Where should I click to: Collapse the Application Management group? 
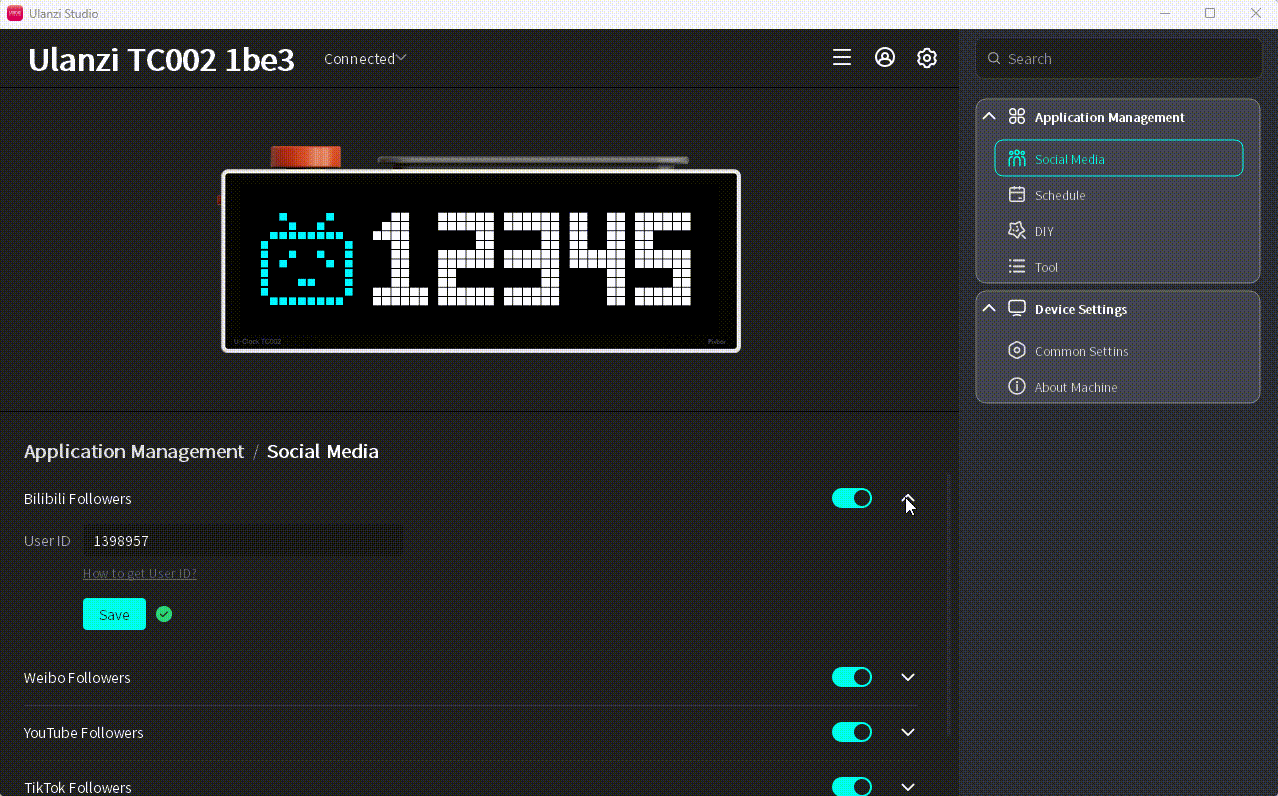click(x=989, y=117)
